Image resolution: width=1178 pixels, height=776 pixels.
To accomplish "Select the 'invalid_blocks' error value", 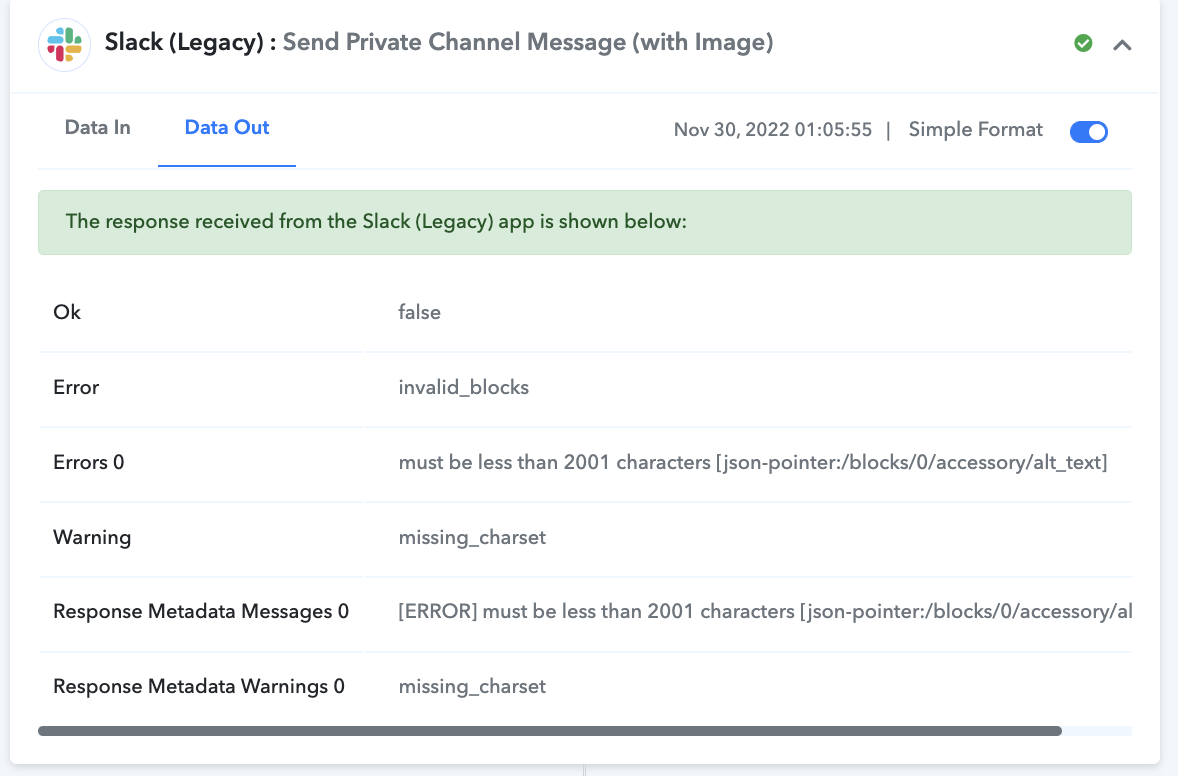I will pos(464,388).
